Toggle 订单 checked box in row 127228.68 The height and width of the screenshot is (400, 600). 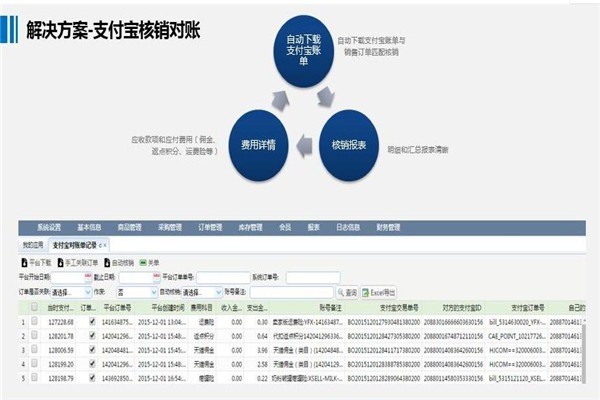[92, 322]
